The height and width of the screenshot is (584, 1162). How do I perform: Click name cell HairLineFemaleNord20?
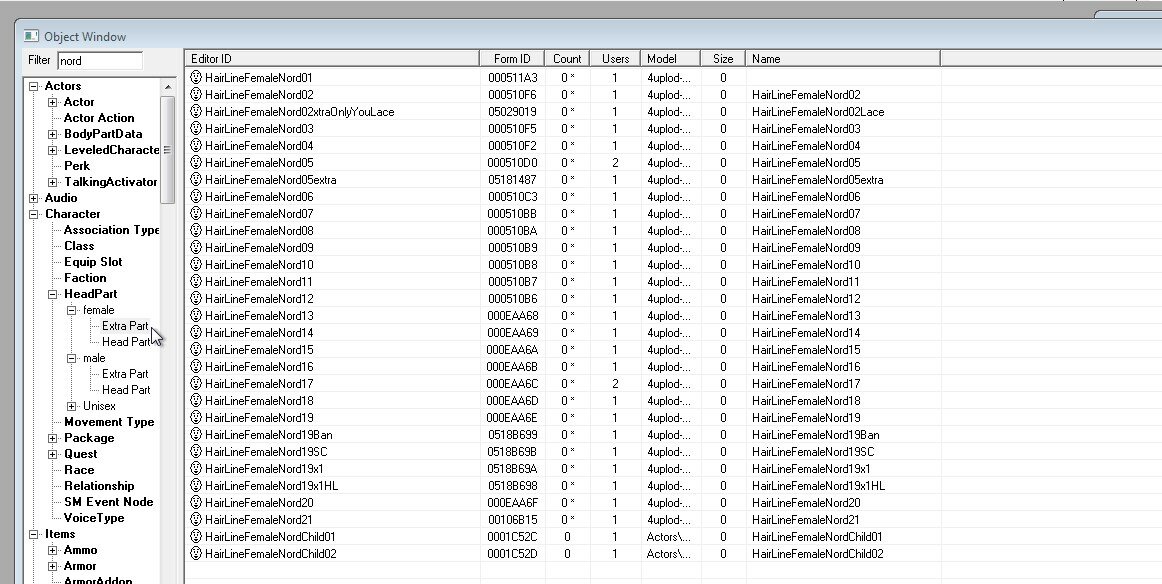click(806, 502)
